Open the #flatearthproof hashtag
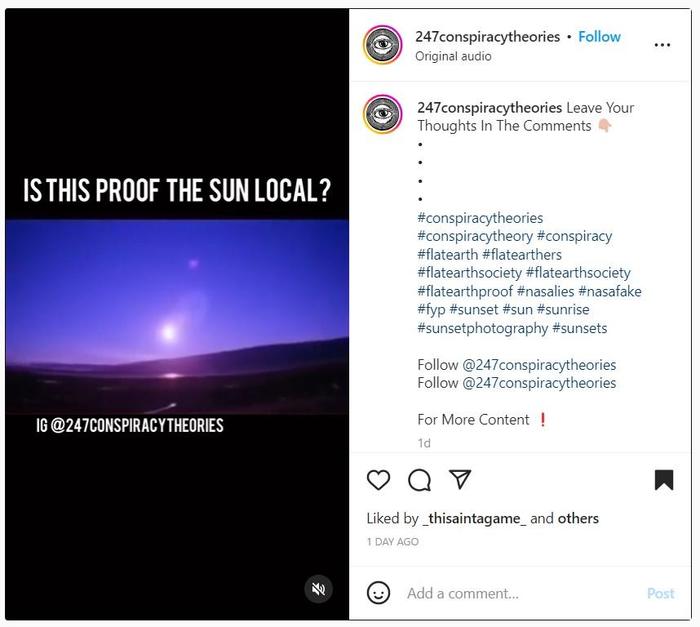Viewport: 700px width, 627px height. coord(465,291)
